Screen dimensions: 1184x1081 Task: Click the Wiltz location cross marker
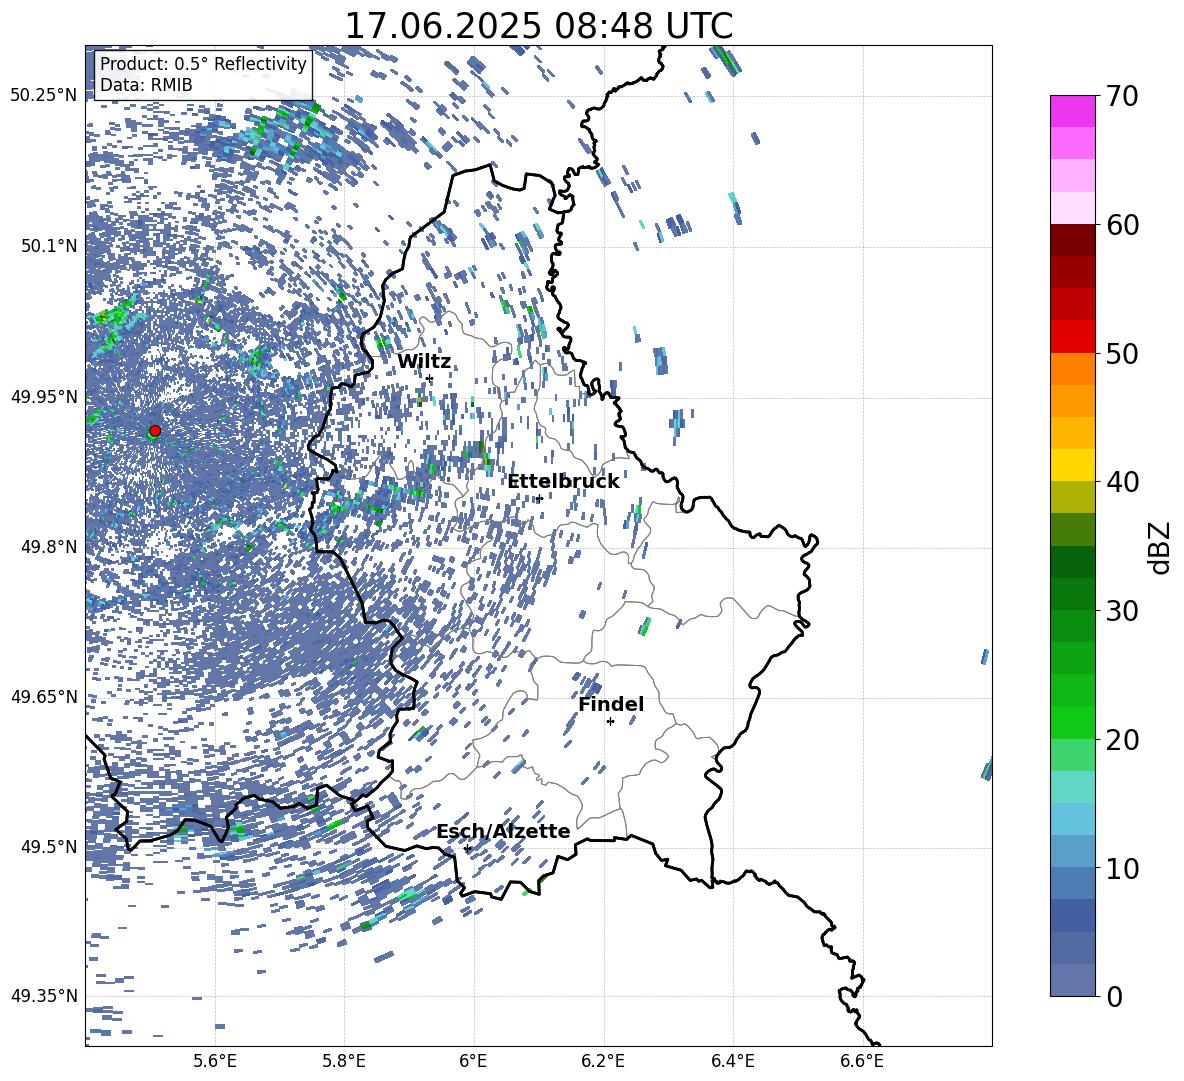[430, 378]
